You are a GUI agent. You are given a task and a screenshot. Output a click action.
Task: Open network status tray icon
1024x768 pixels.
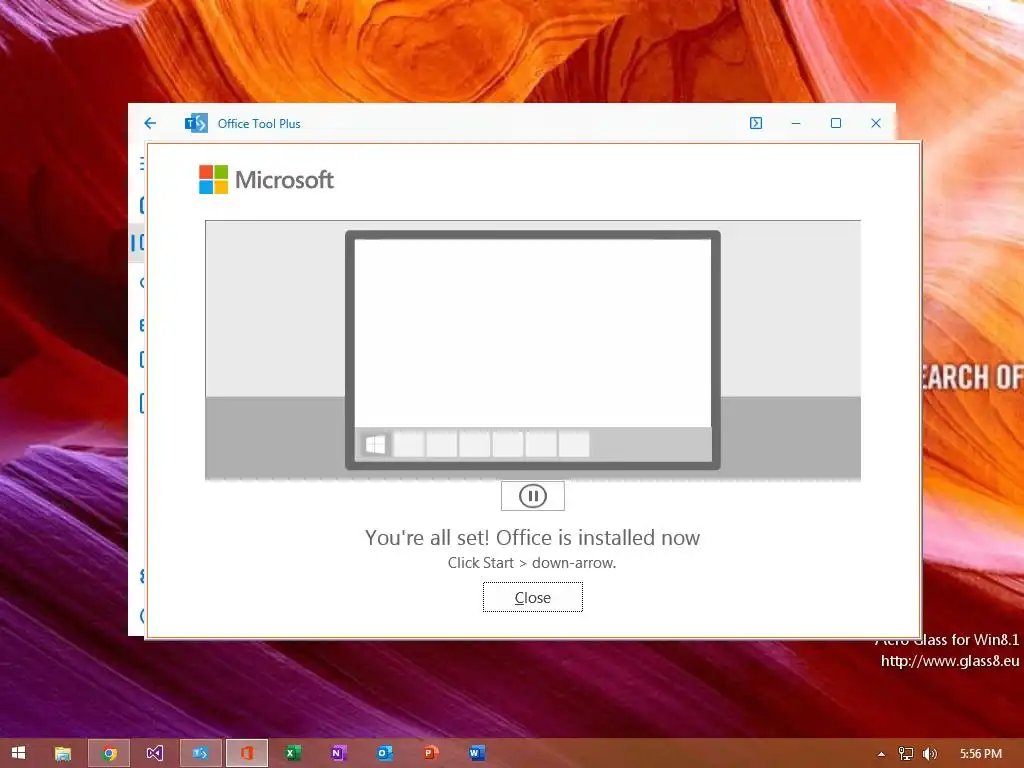point(906,754)
